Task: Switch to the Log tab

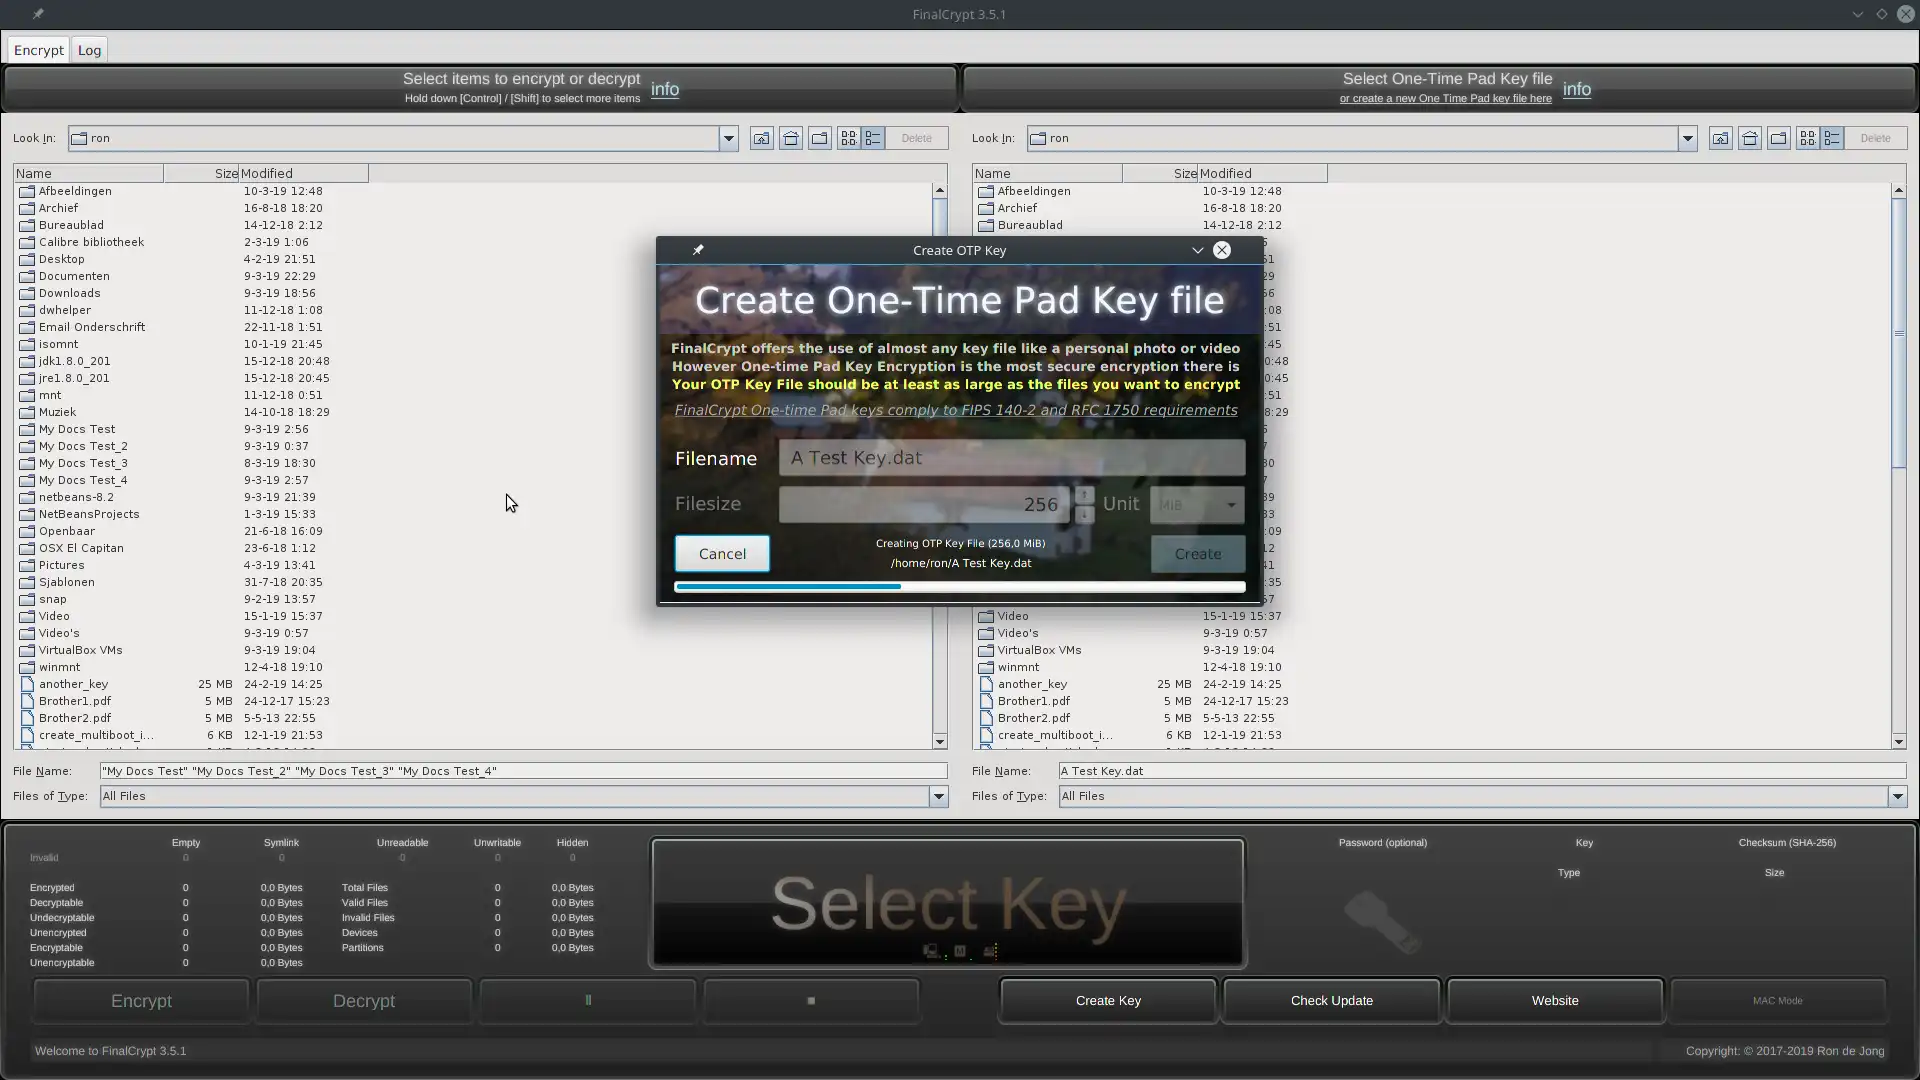Action: click(89, 50)
